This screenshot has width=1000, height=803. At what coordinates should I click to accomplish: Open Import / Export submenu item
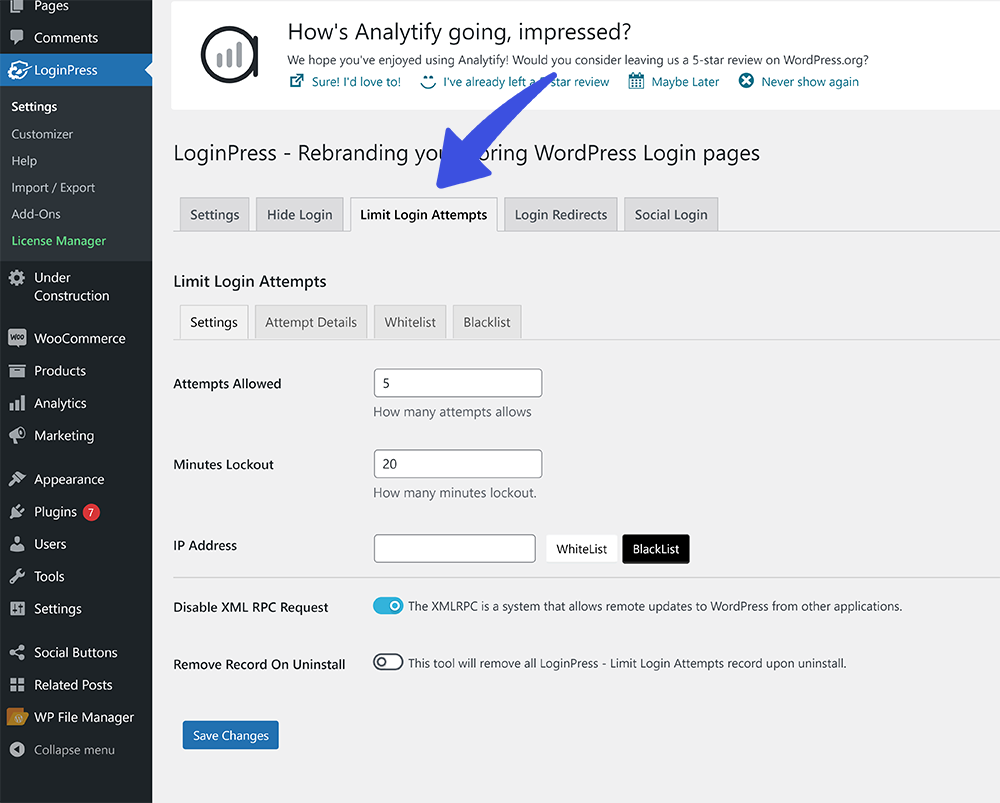coord(53,188)
